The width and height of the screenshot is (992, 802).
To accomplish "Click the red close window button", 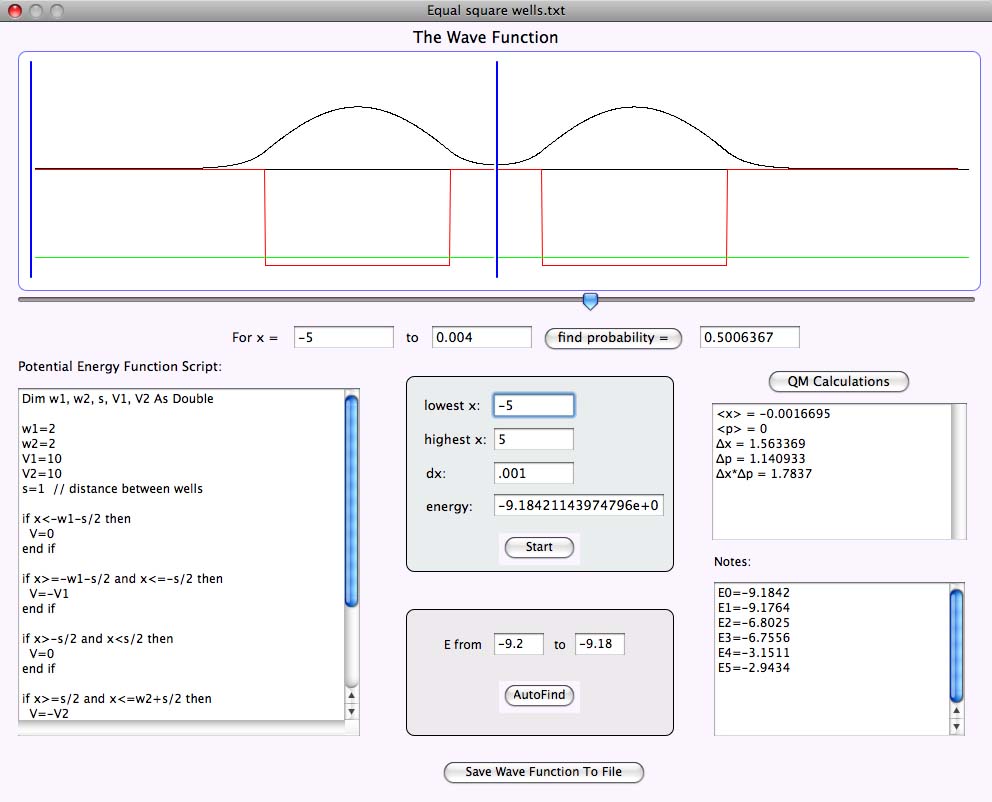I will pos(15,11).
